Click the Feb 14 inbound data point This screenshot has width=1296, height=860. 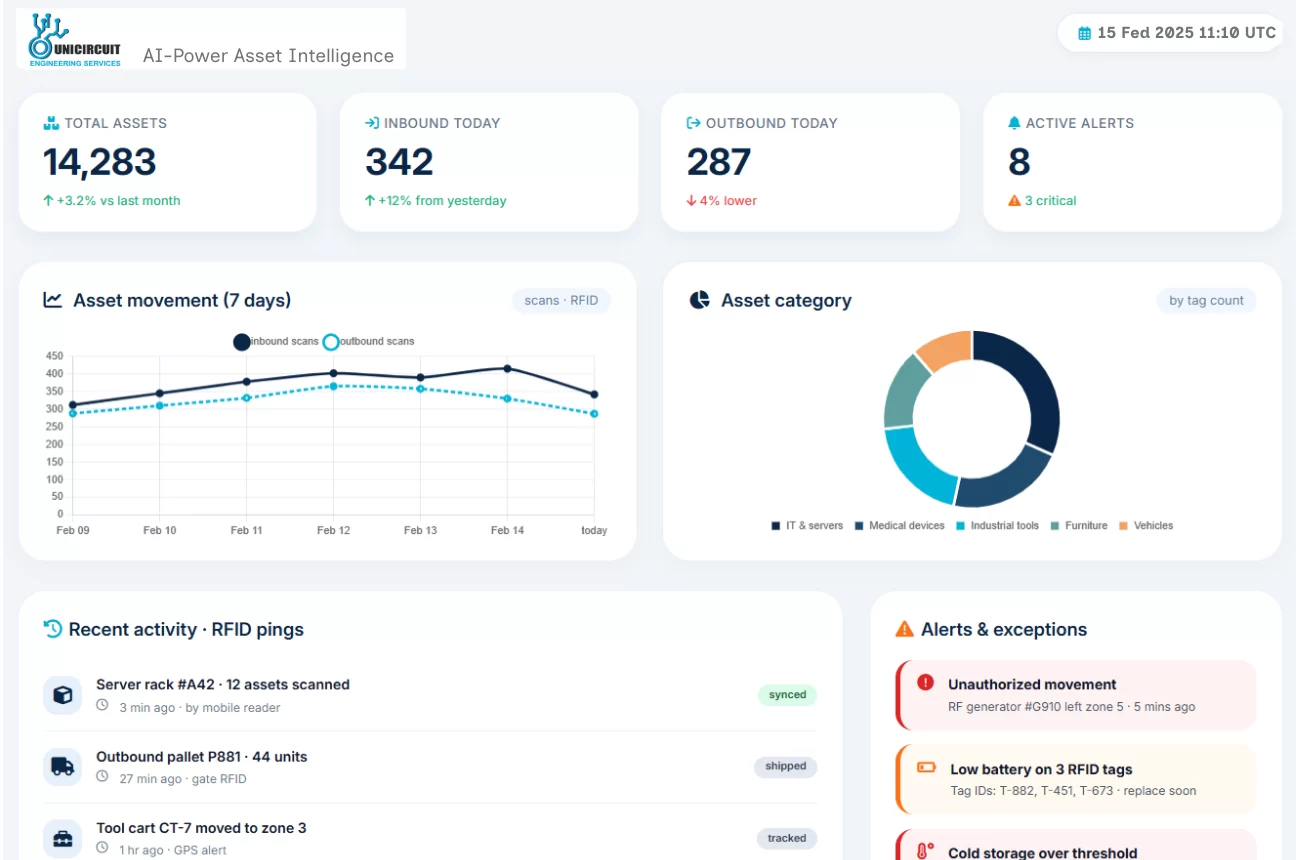507,369
